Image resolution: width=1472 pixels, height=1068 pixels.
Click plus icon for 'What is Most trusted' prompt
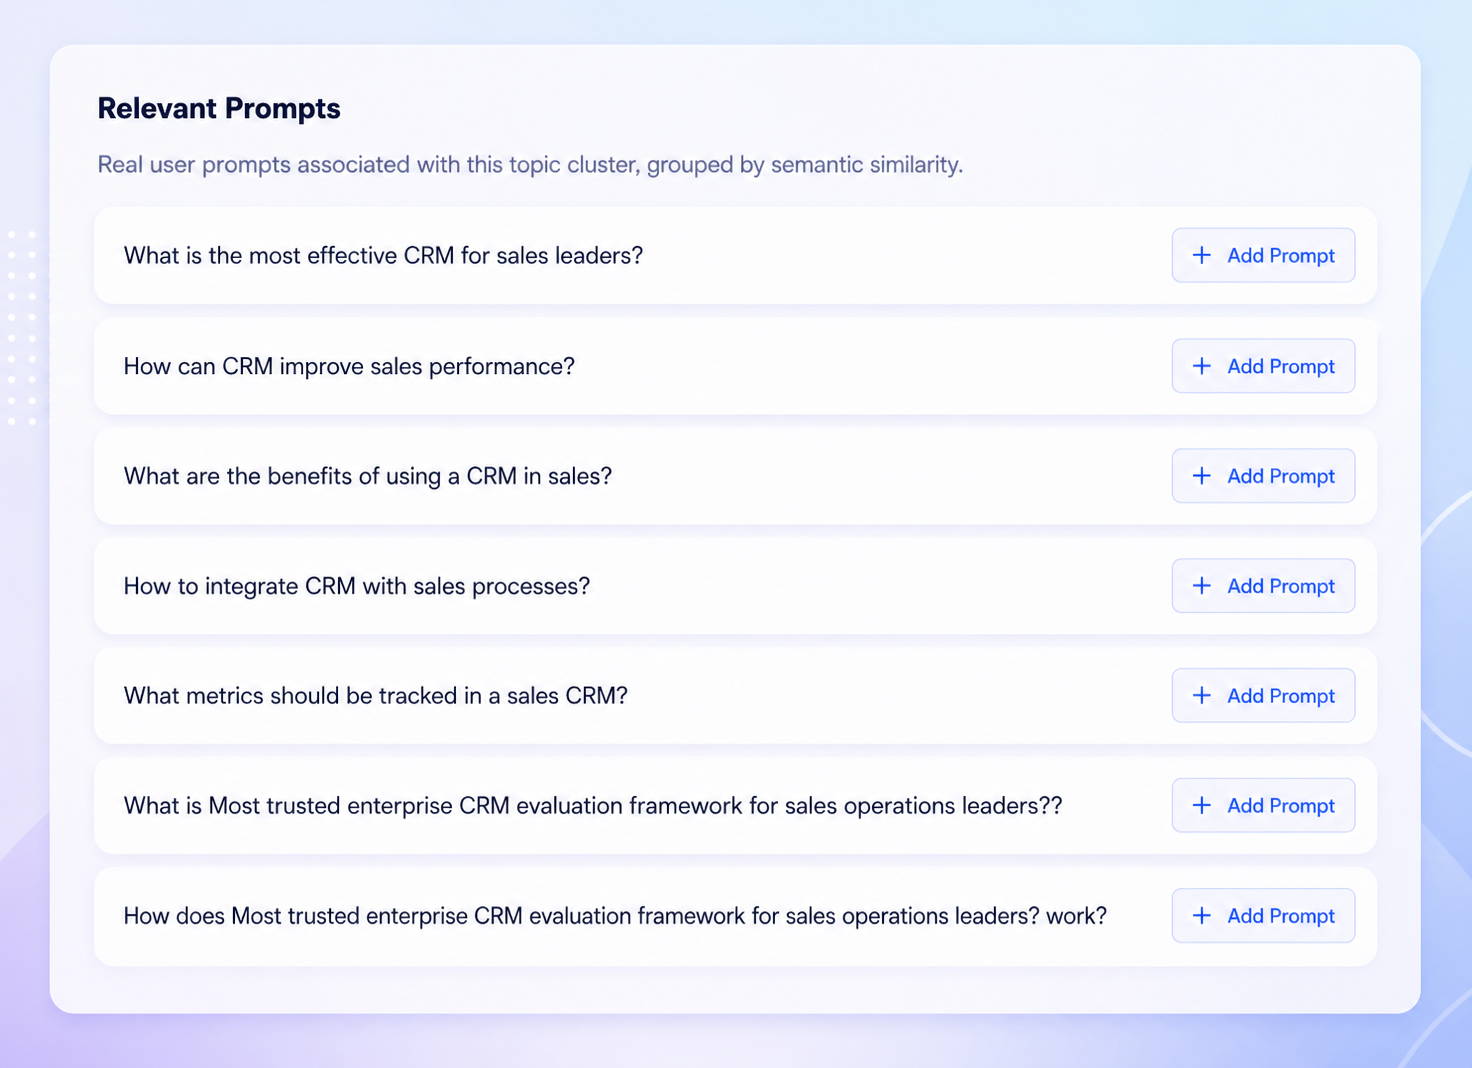(1202, 806)
